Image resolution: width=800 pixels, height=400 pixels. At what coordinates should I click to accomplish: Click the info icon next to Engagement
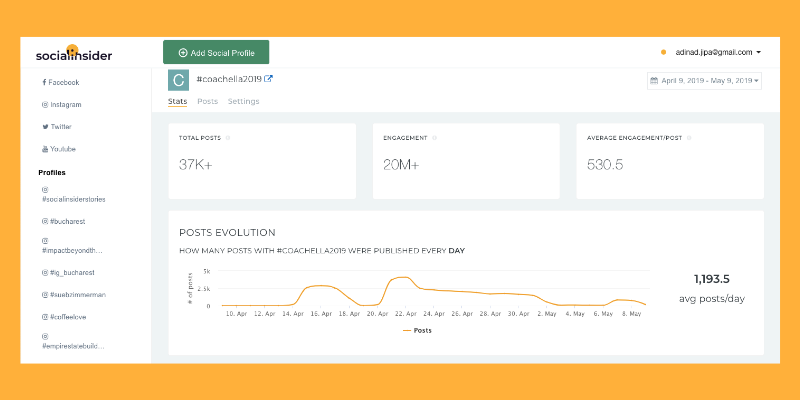[434, 138]
